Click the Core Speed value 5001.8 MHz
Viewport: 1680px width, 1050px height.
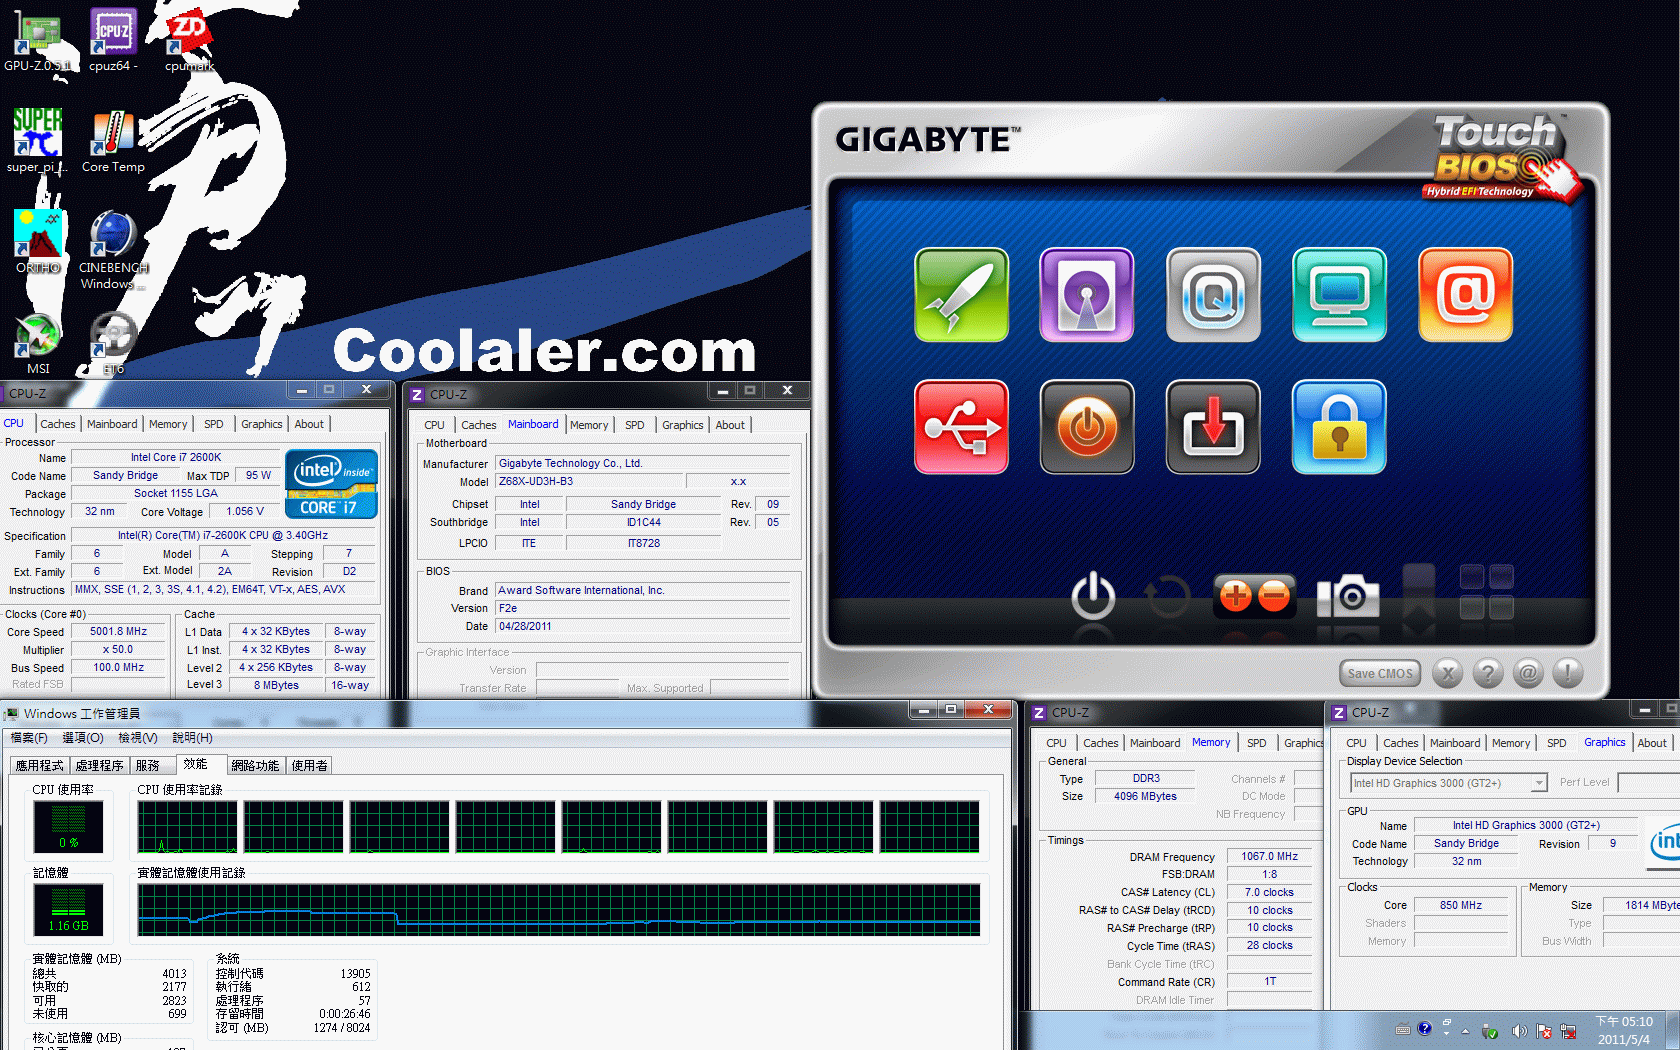(x=118, y=632)
